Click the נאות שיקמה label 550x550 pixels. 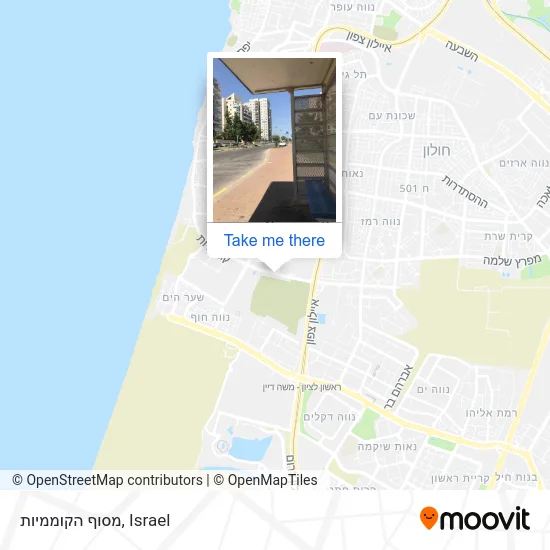pos(387,447)
